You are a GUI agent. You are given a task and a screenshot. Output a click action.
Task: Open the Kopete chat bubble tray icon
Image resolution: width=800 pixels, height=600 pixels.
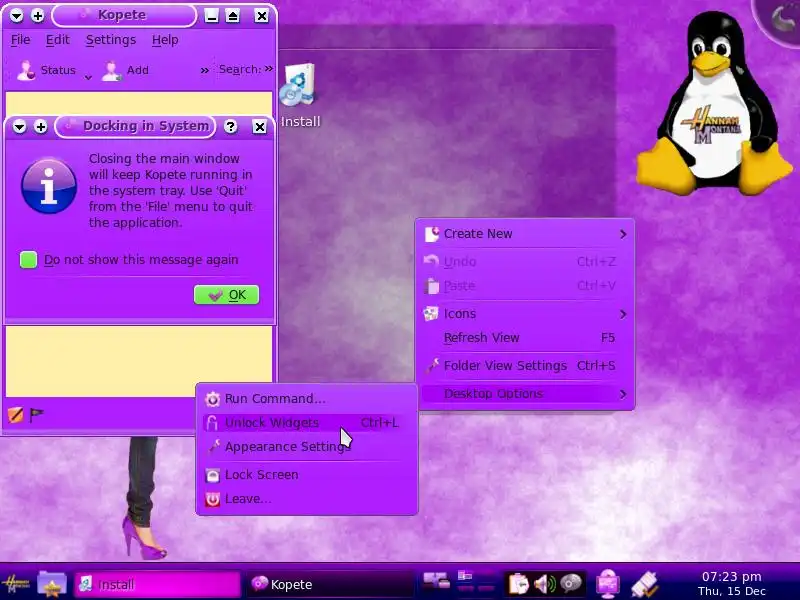click(570, 583)
